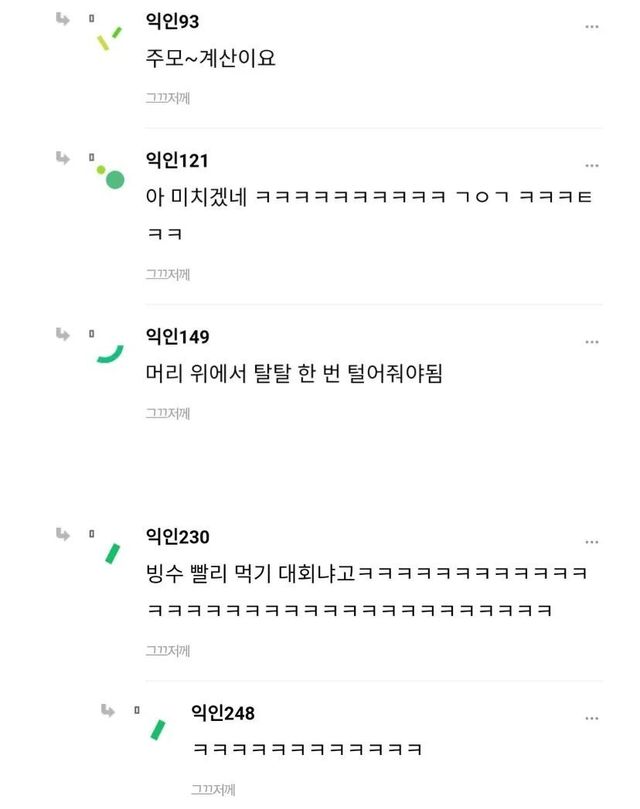Open the more options menu for 익인248's reply

pos(592,719)
